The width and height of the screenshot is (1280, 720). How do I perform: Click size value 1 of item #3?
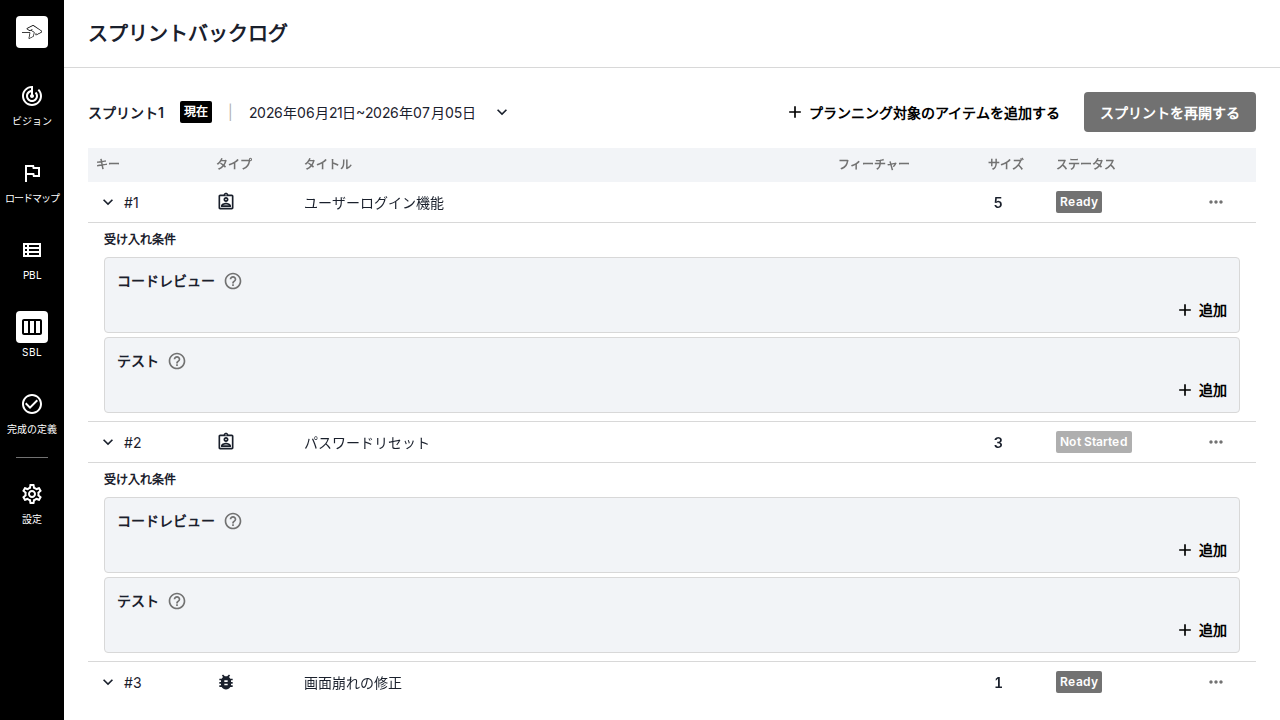pyautogui.click(x=998, y=683)
